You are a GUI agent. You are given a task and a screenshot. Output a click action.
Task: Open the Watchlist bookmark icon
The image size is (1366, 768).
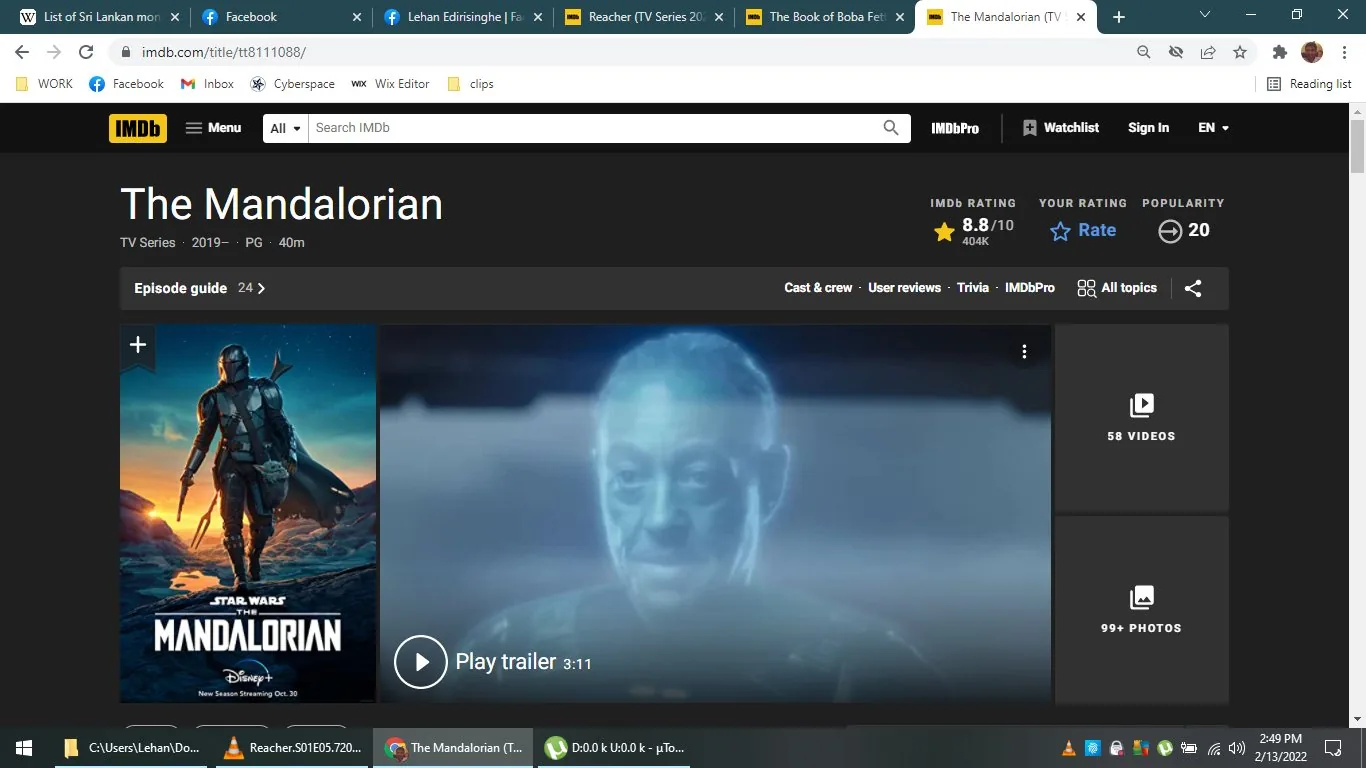[1029, 128]
